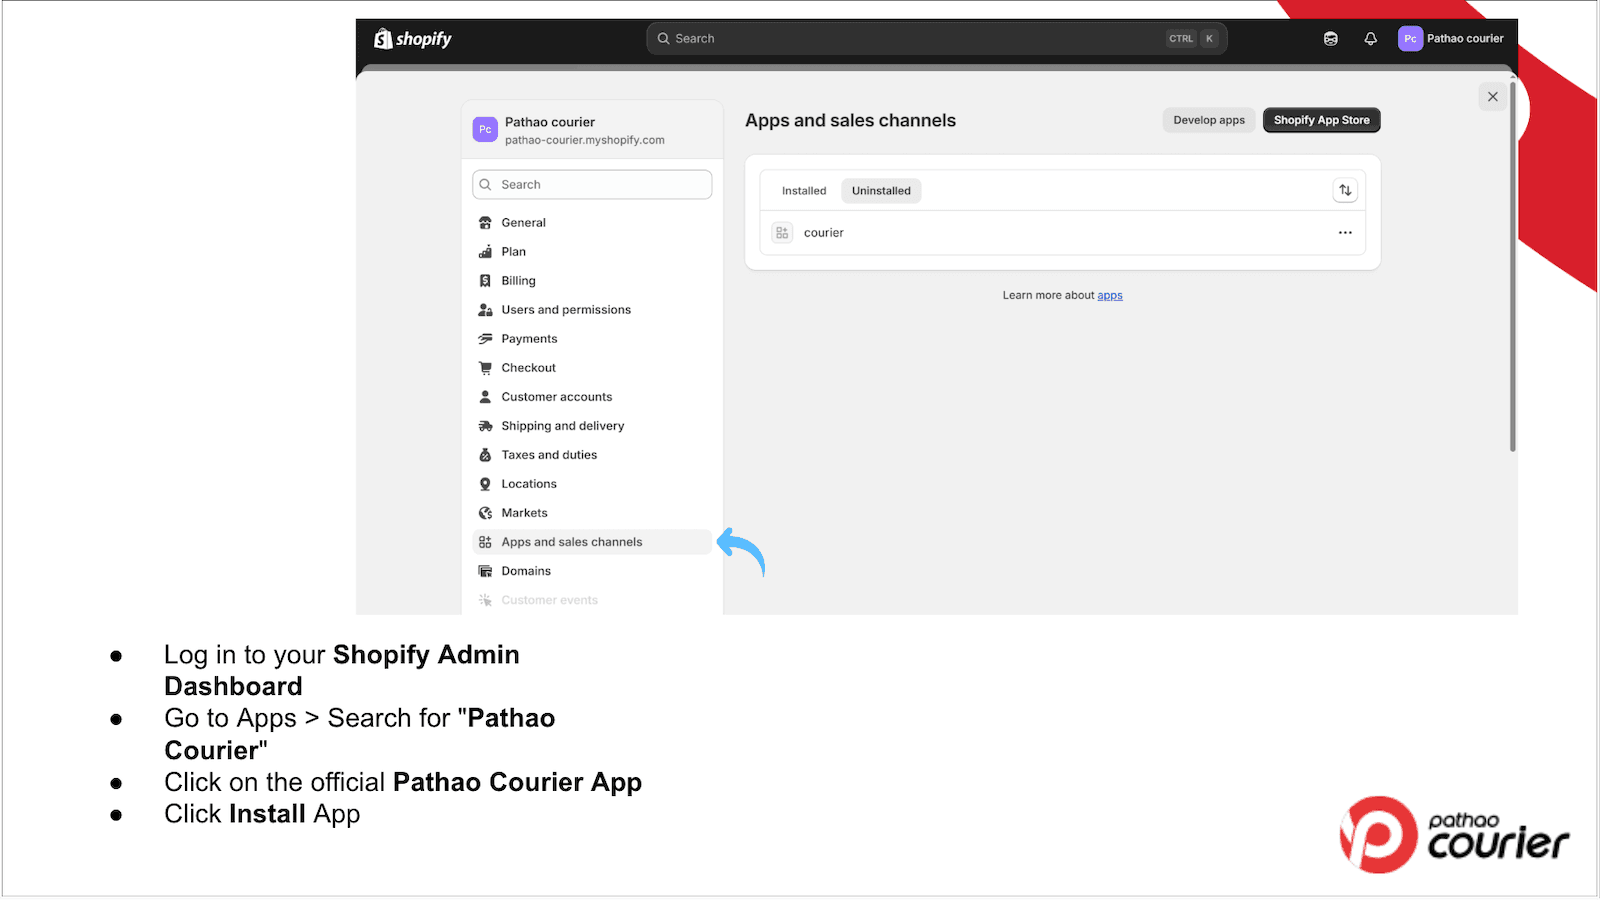Open the notifications bell
1600x900 pixels.
(1370, 38)
